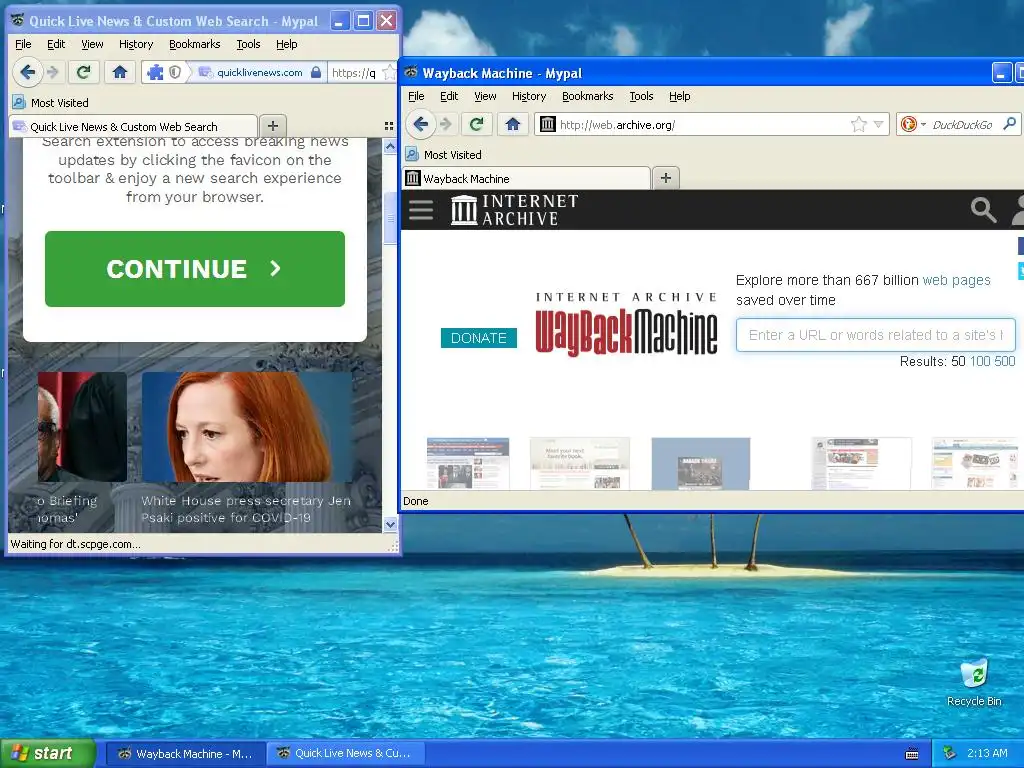
Task: Focus the Wayback URL search field
Action: tap(876, 335)
